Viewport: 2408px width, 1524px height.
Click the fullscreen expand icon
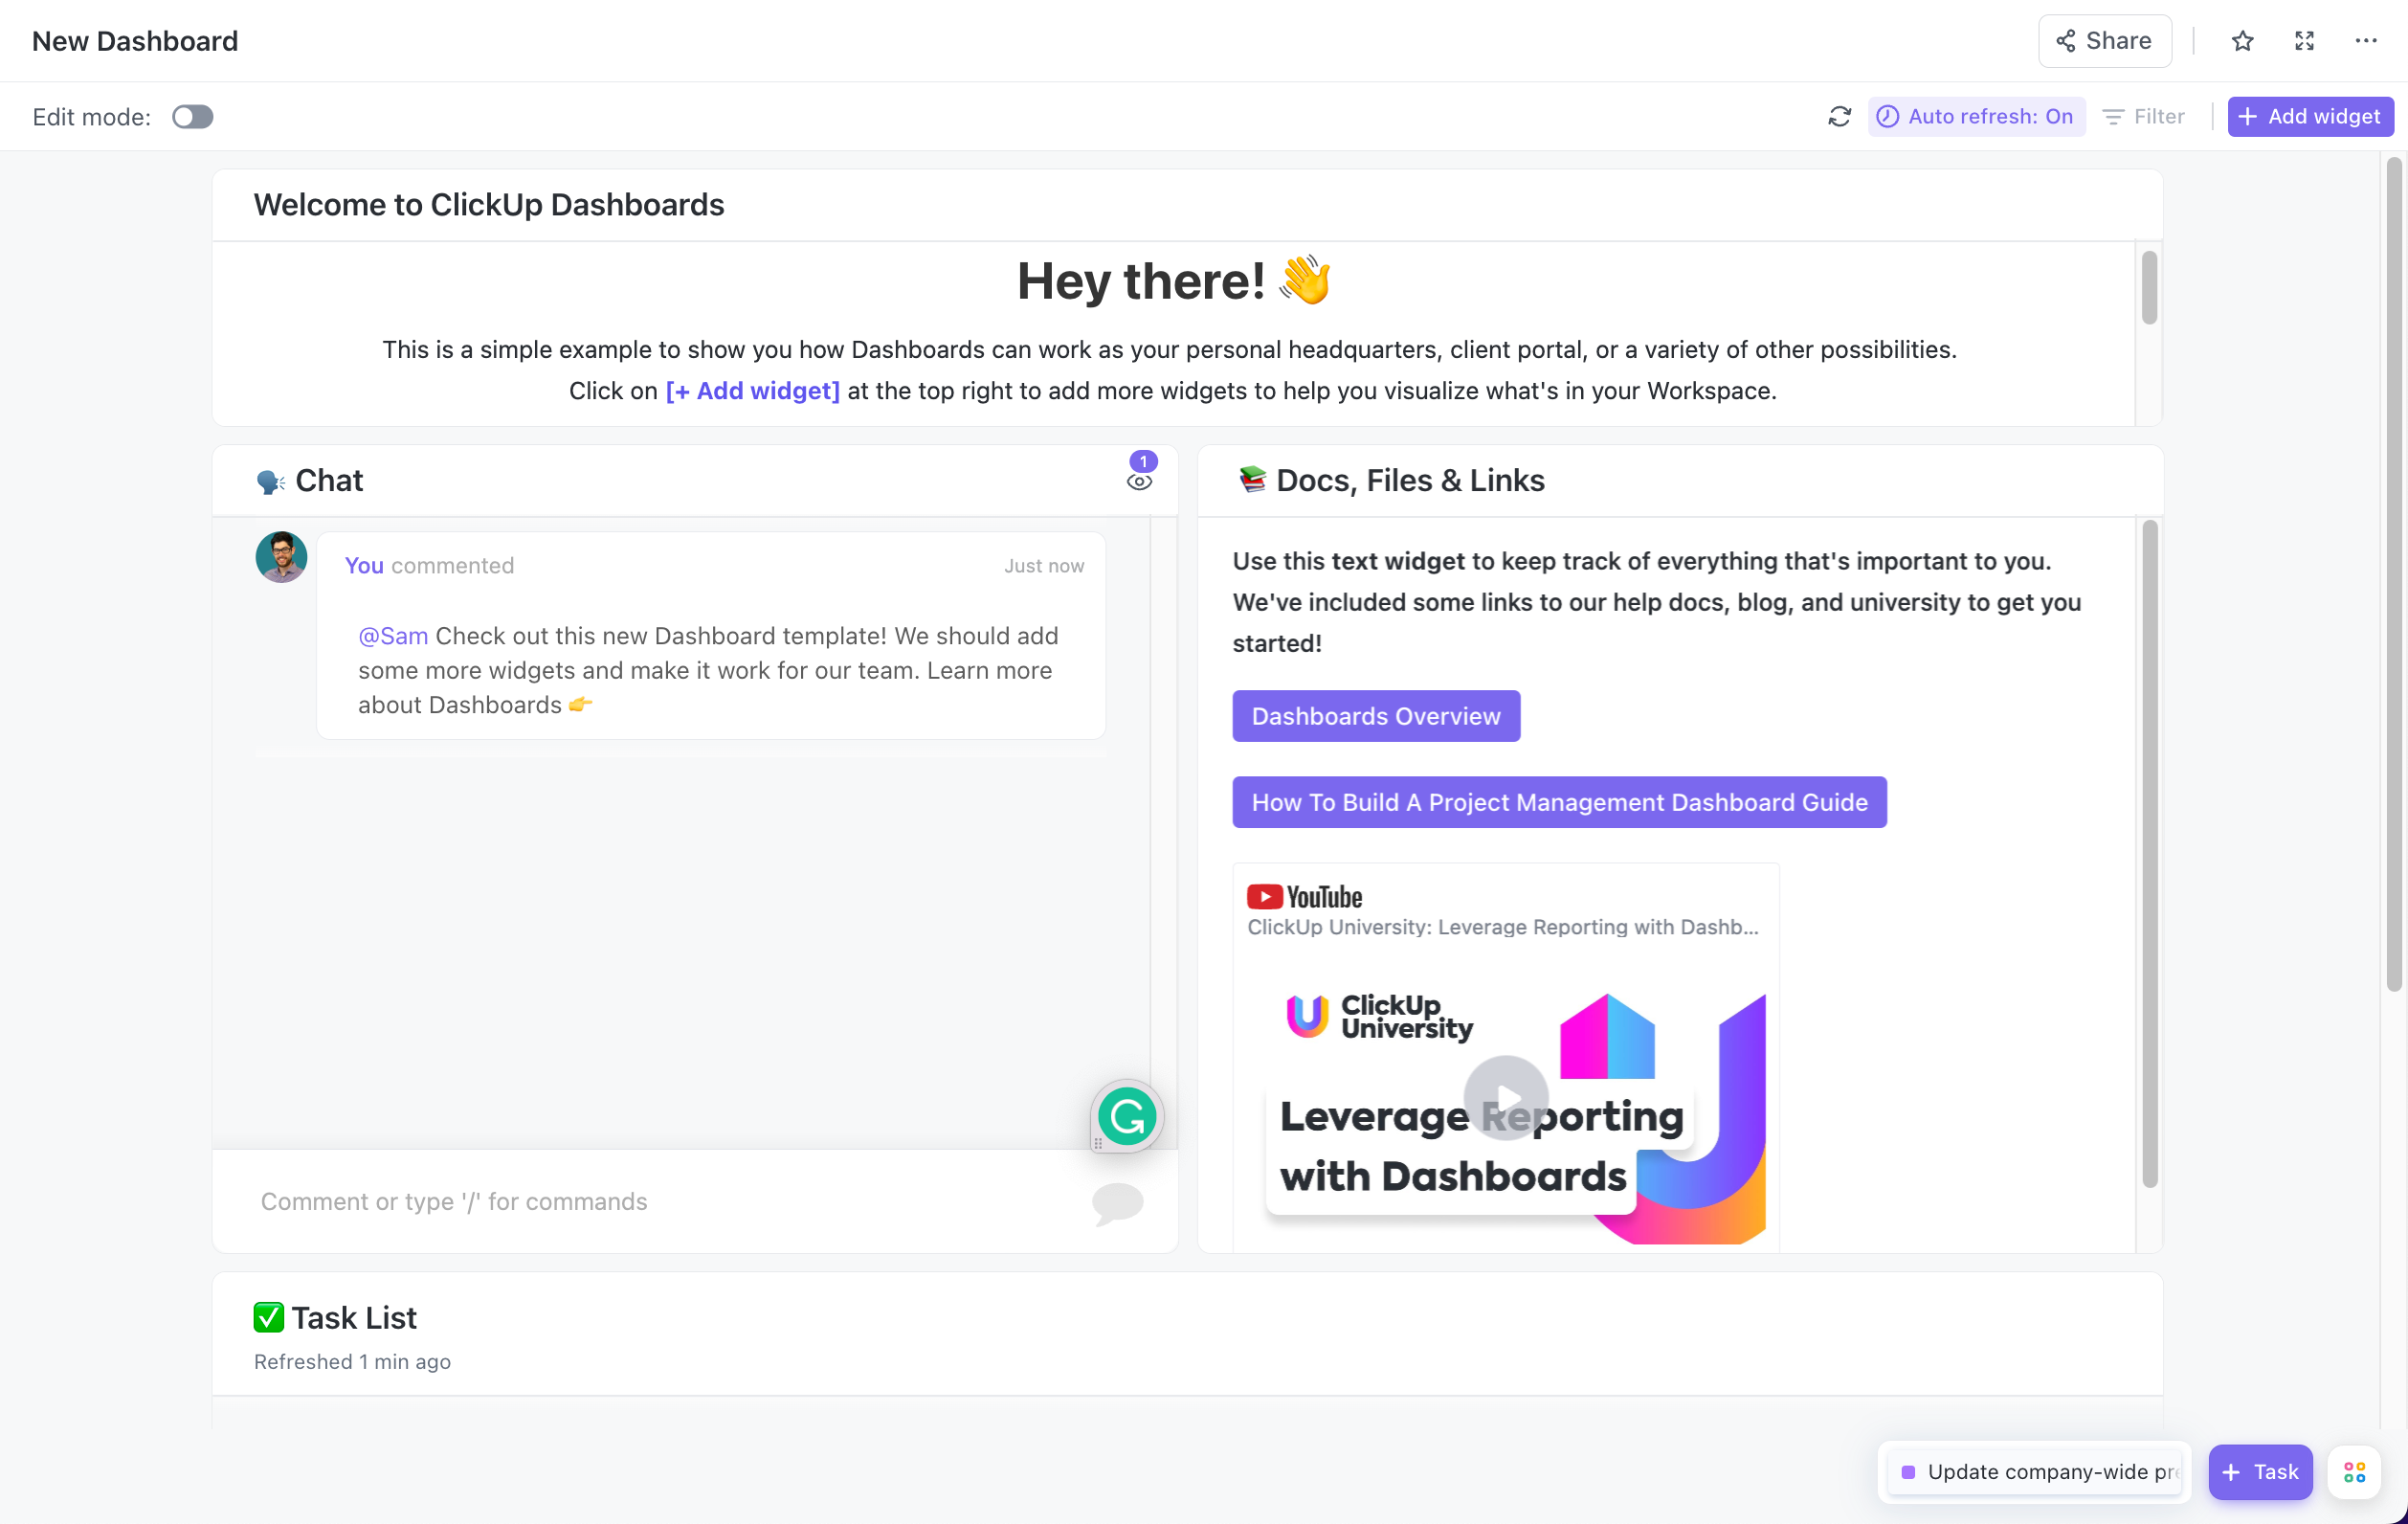2305,40
